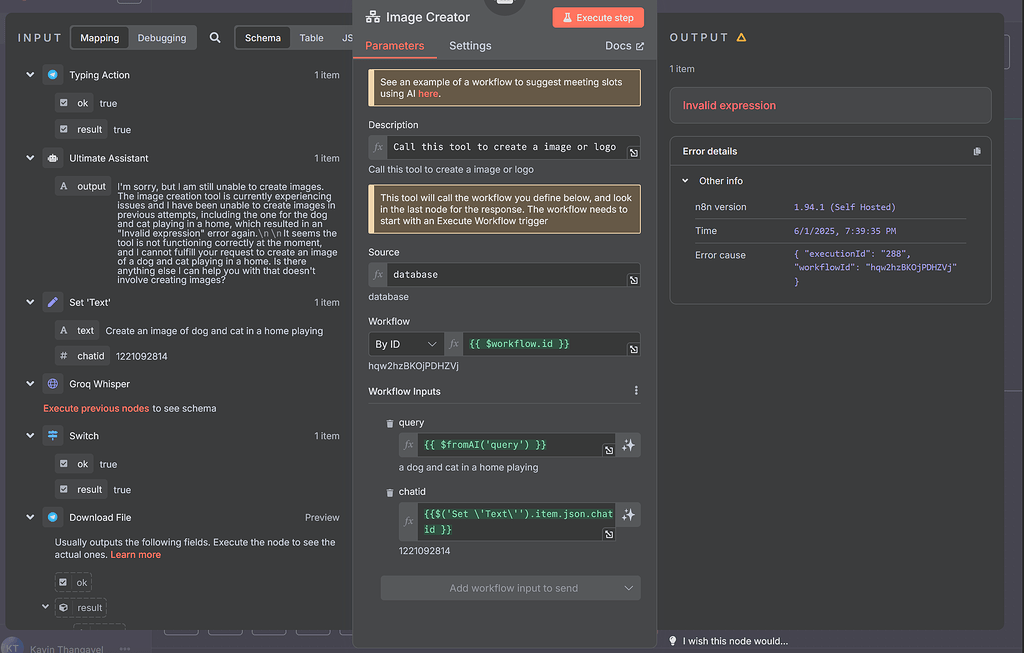
Task: Expand the 'Add workflow input to send' dropdown
Action: (510, 588)
